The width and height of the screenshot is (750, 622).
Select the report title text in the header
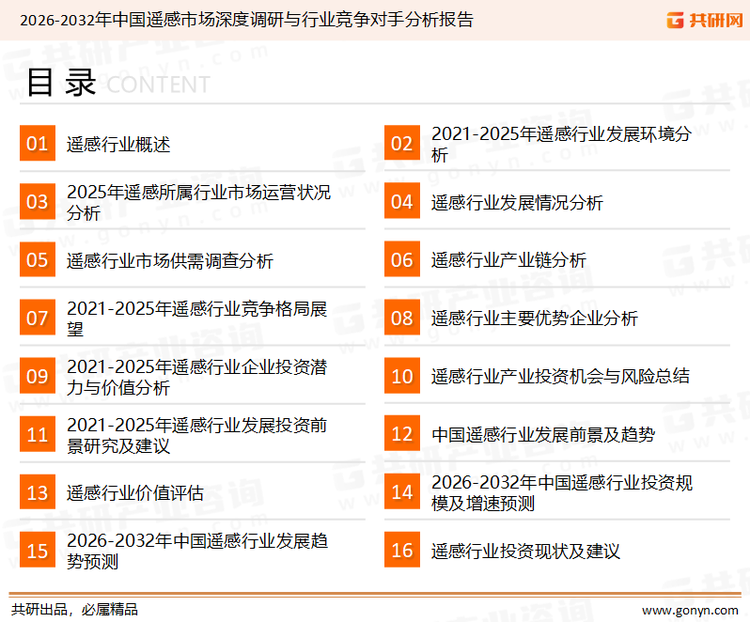click(246, 20)
